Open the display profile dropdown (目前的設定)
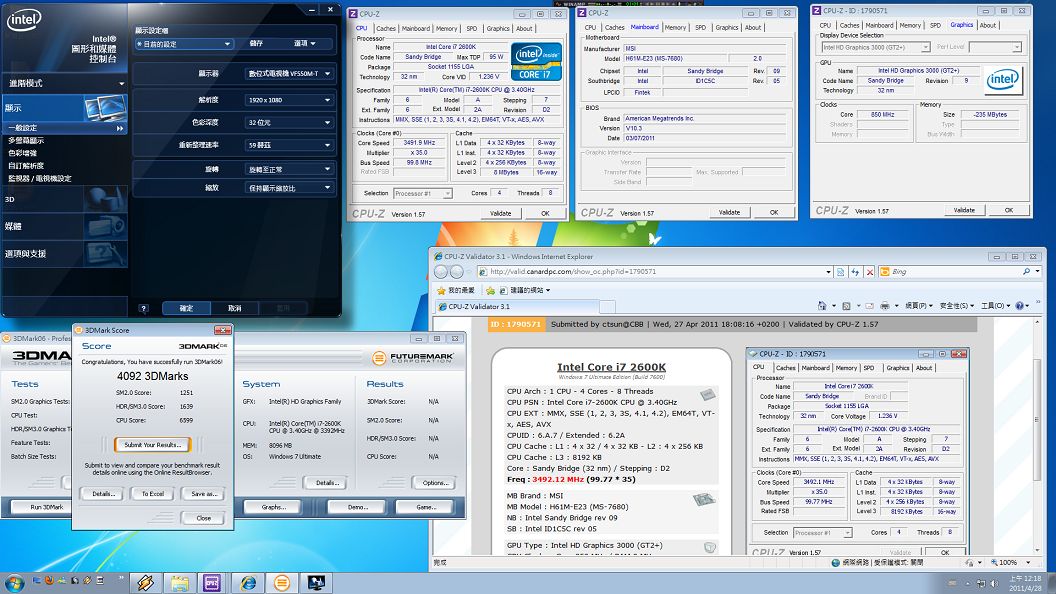1056x594 pixels. coord(183,44)
